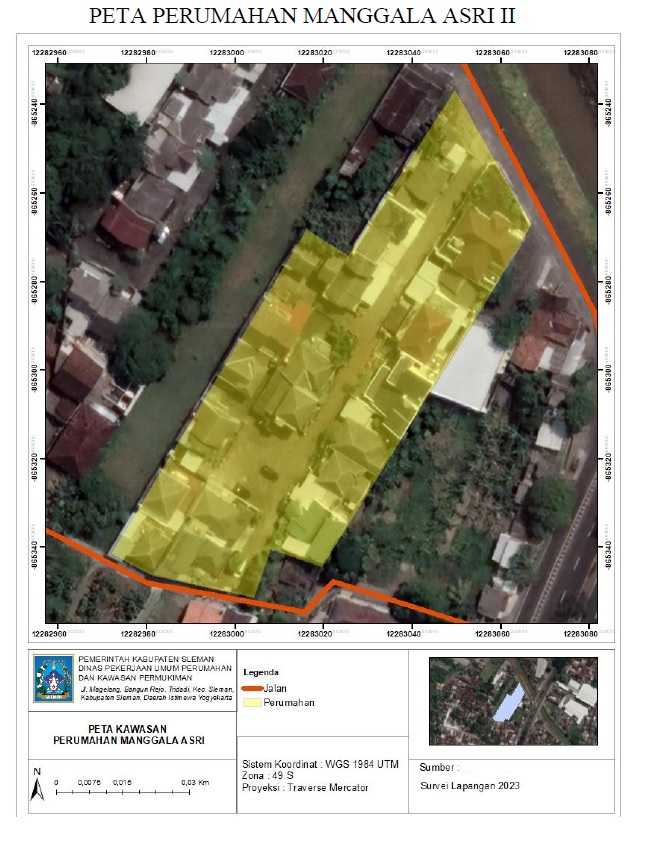The image size is (648, 841).
Task: Click the Pemerintah Kabupaten Sleman agency text
Action: 146,659
